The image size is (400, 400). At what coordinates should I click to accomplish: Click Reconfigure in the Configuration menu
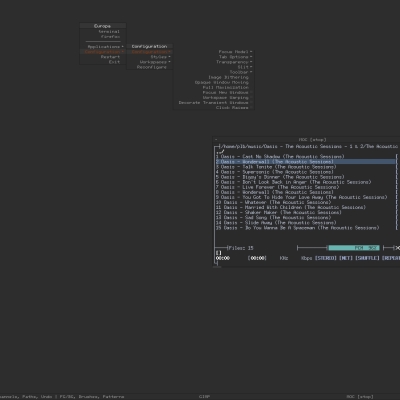tap(149, 67)
